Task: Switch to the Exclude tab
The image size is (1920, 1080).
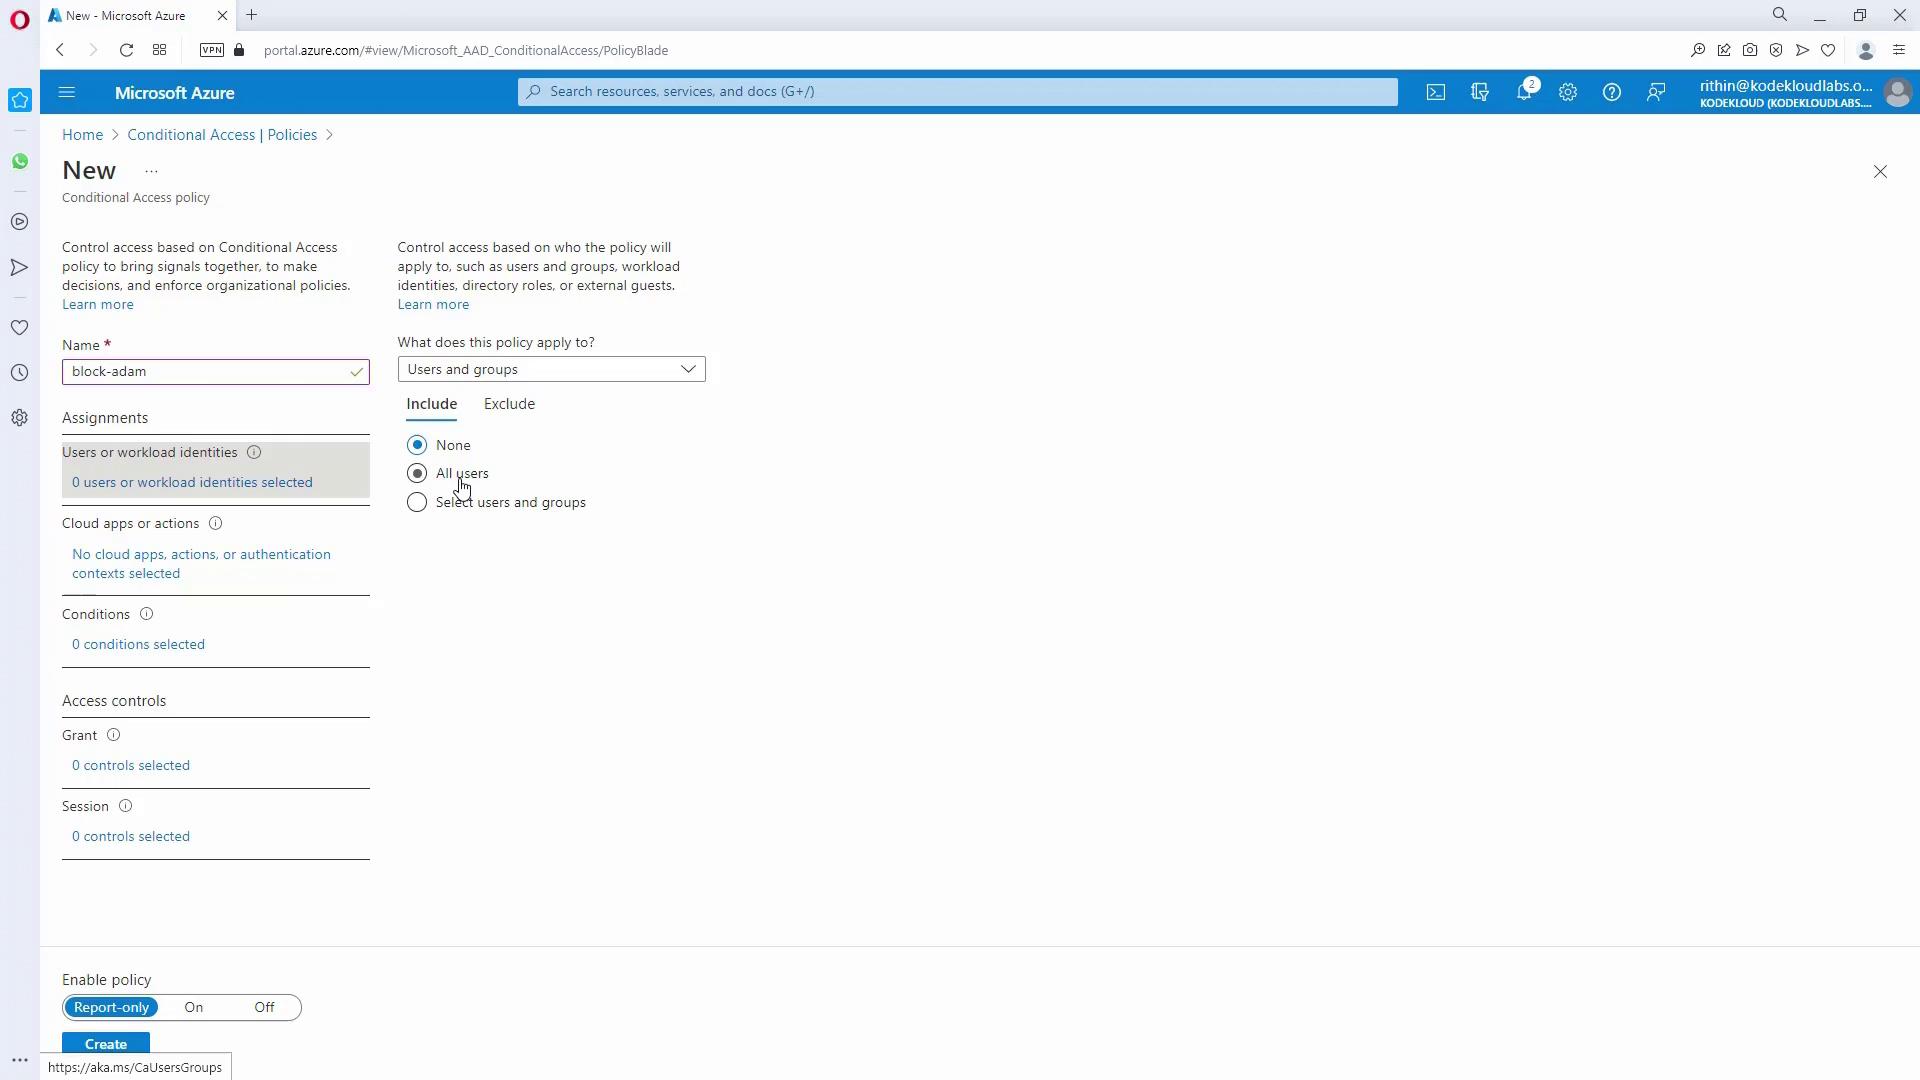Action: 509,404
